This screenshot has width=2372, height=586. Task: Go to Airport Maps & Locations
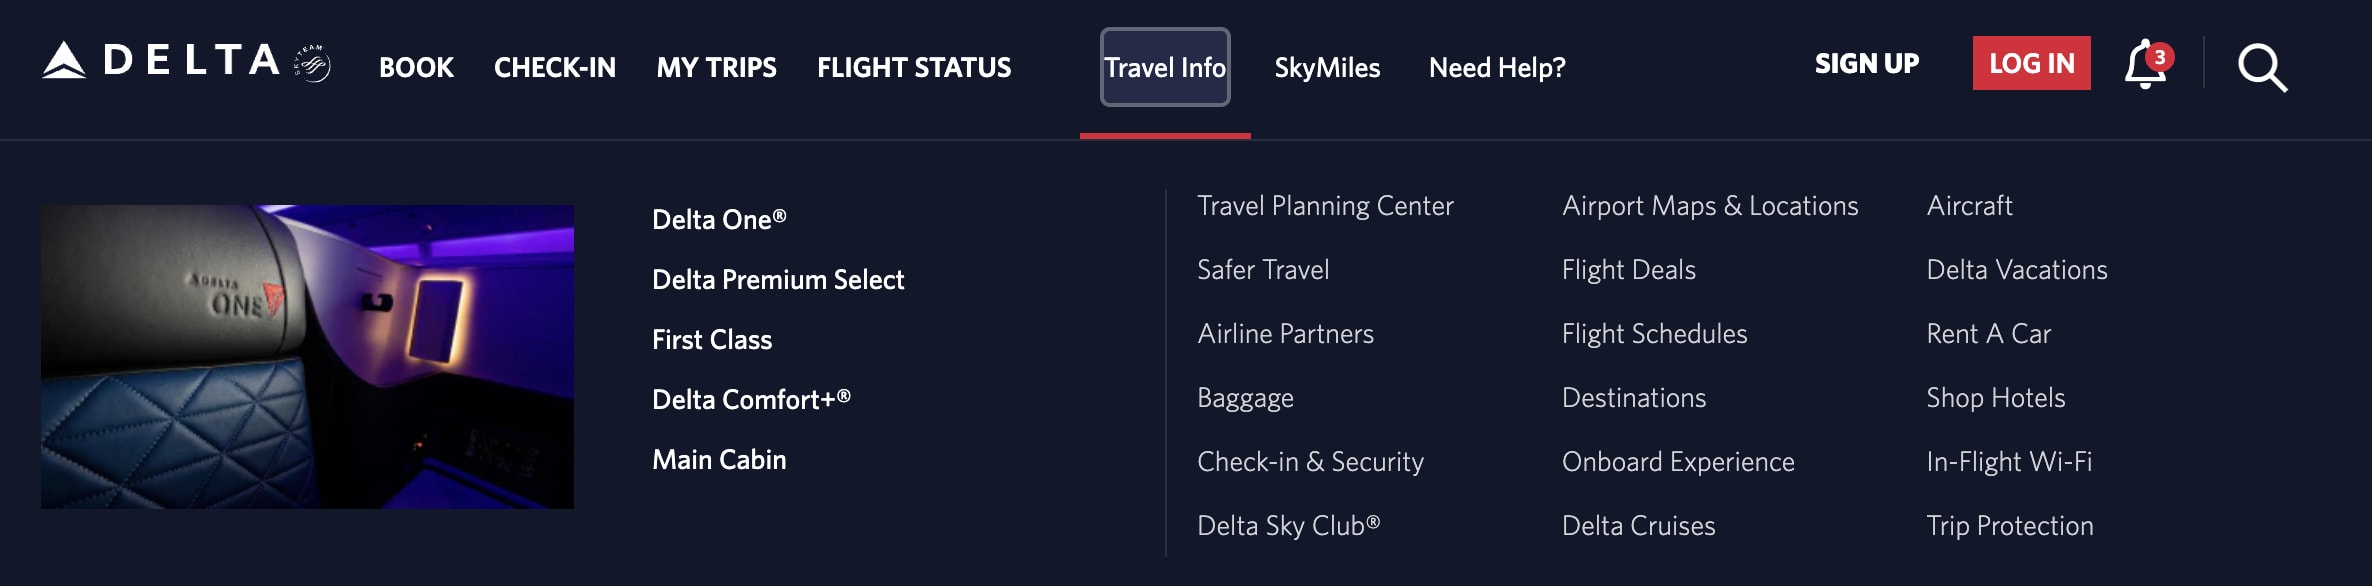pyautogui.click(x=1710, y=206)
